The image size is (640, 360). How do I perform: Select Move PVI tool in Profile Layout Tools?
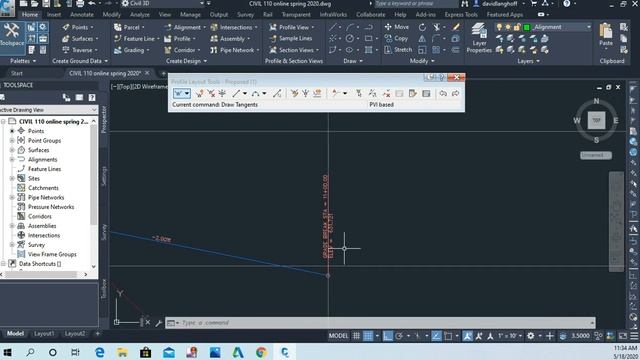click(x=222, y=93)
